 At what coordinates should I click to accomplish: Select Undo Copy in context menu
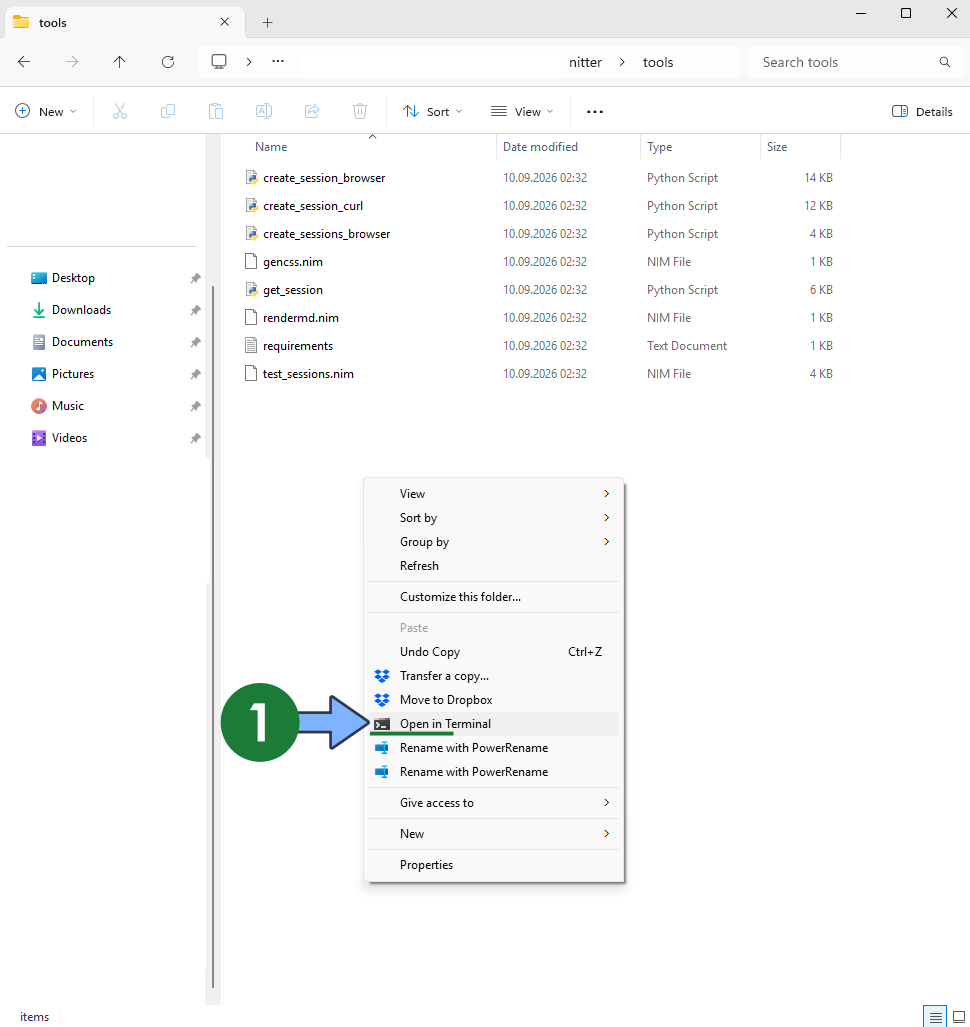tap(493, 652)
